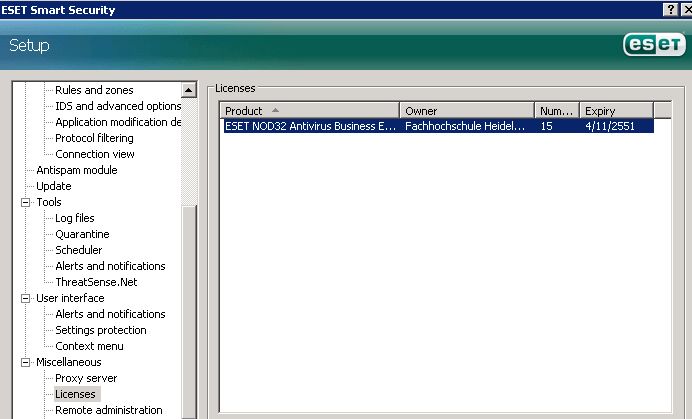Select the Miscellaneous tree label

click(68, 362)
